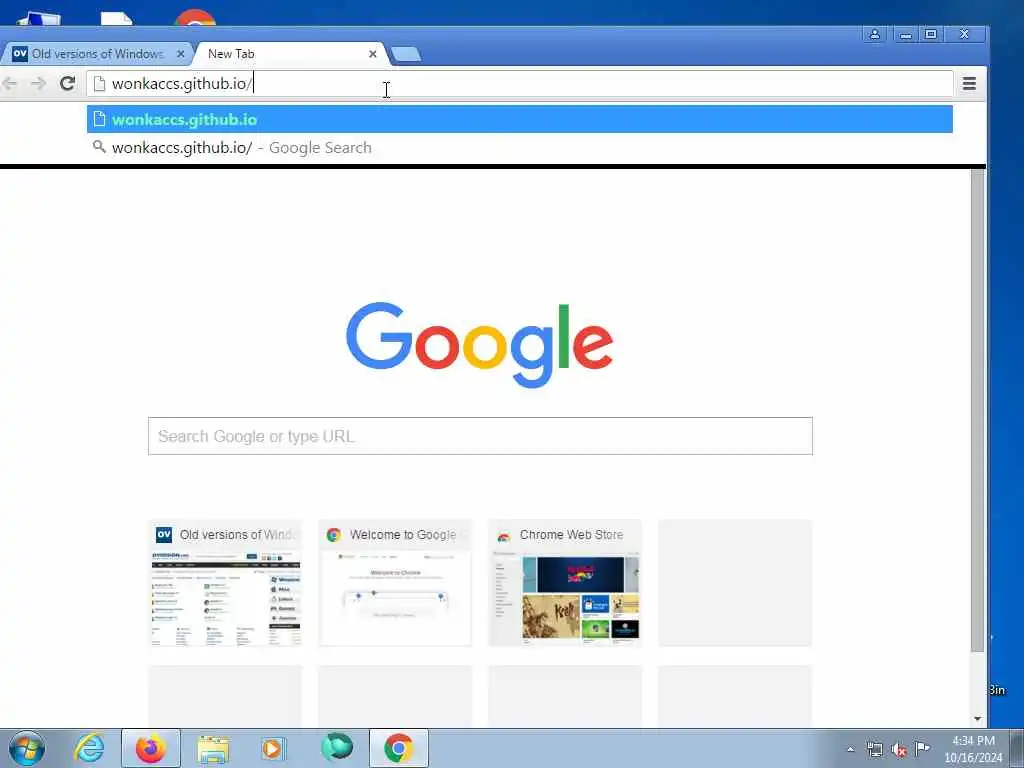Show hidden system tray icons

(x=850, y=750)
